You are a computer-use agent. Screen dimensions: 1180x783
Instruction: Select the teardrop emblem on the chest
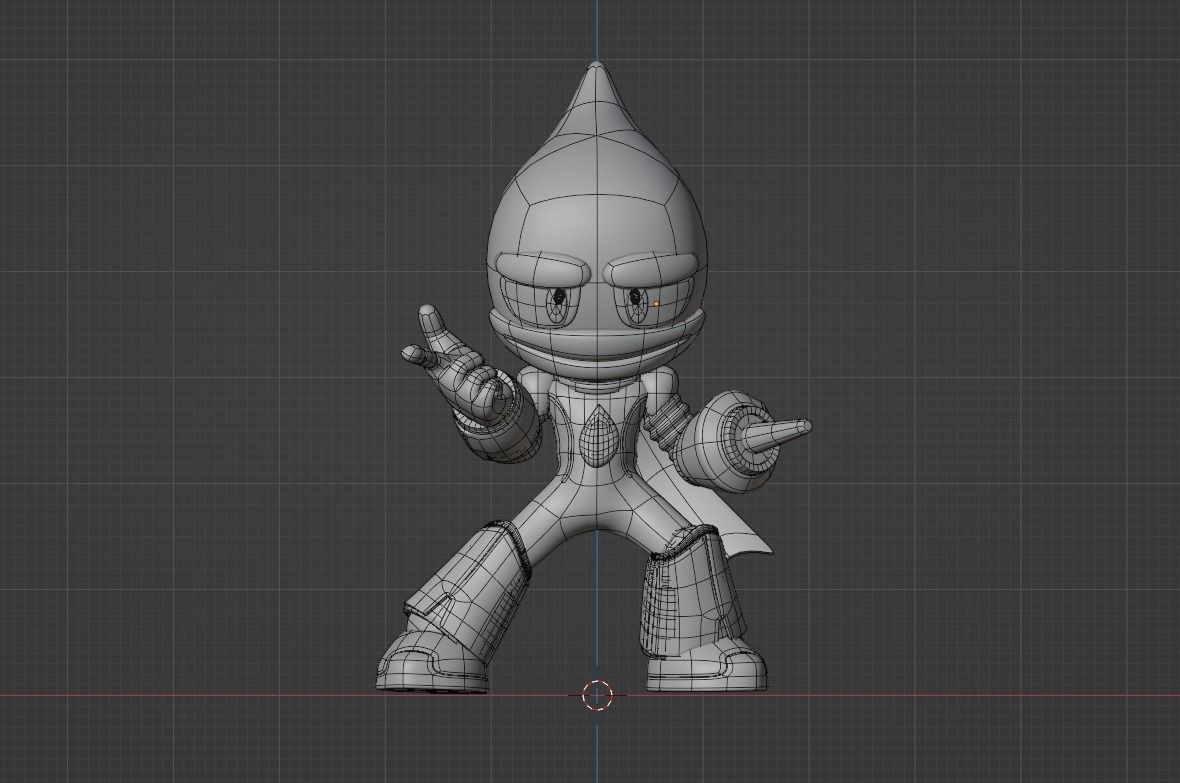tap(598, 438)
